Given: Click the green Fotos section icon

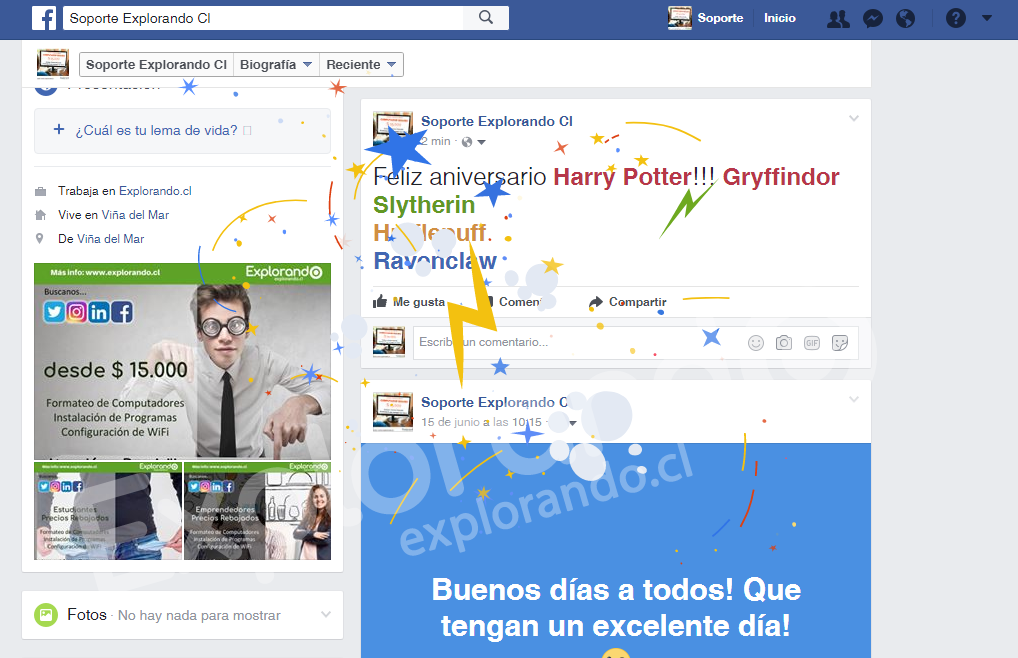Looking at the screenshot, I should [46, 615].
